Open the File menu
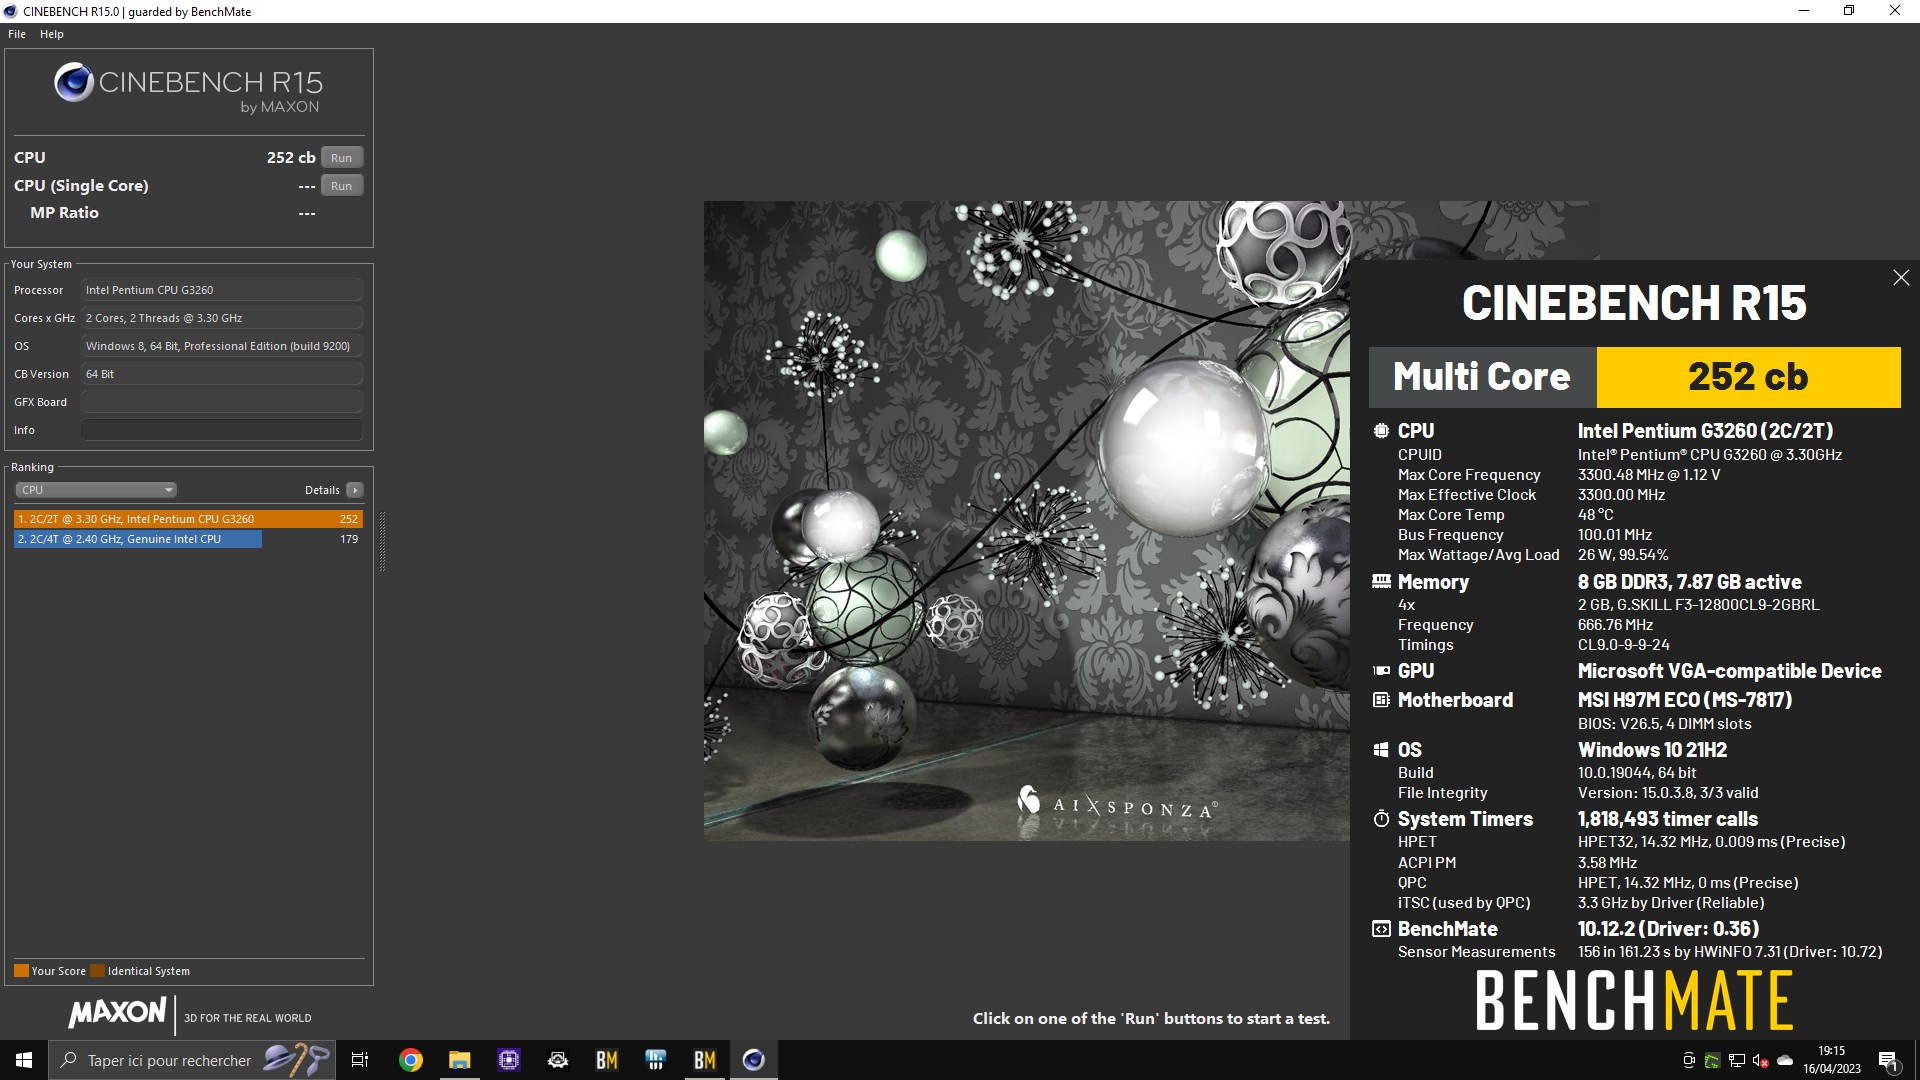 click(17, 34)
